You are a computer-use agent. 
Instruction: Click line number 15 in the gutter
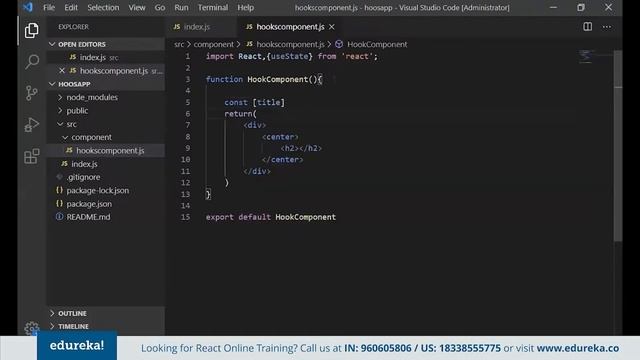[x=185, y=217]
